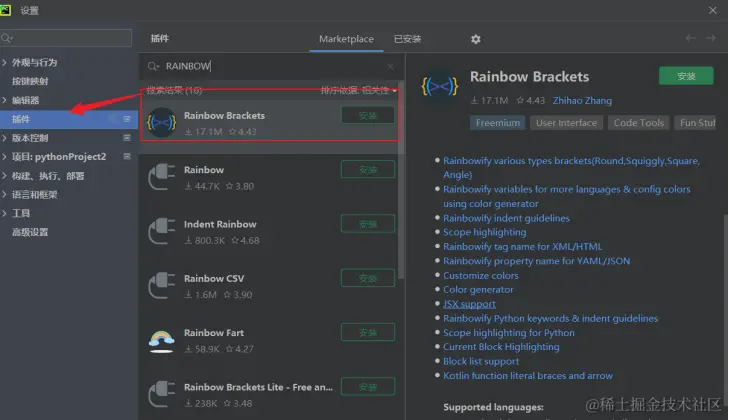Click the Rainbow Brackets details title
This screenshot has height=420, width=729.
coord(530,77)
